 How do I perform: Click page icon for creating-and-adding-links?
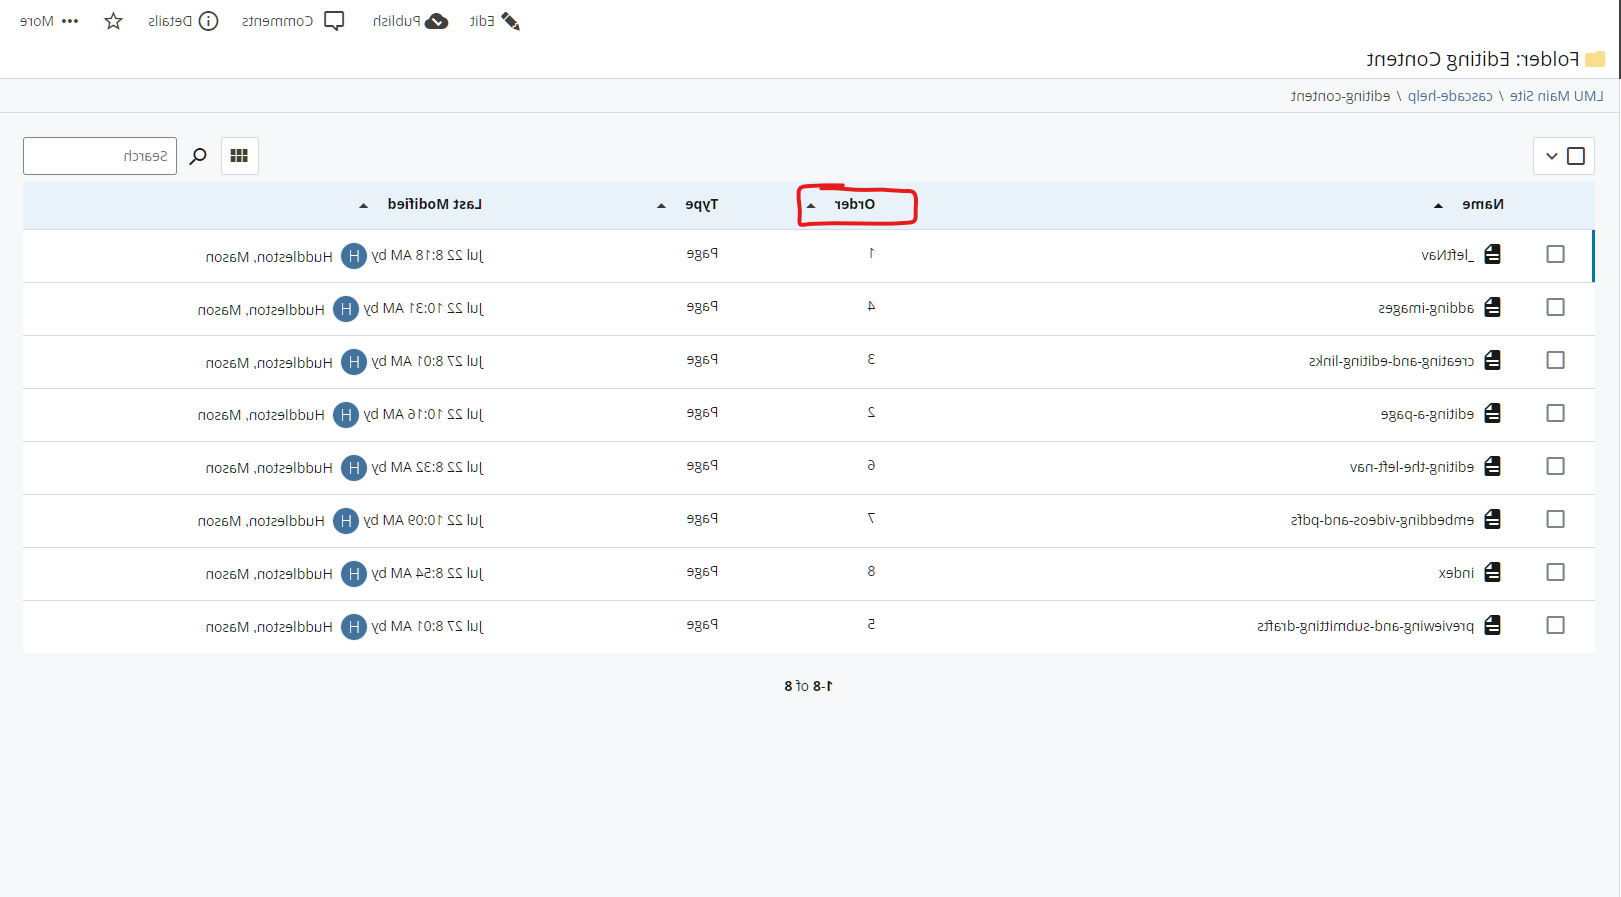tap(1493, 360)
